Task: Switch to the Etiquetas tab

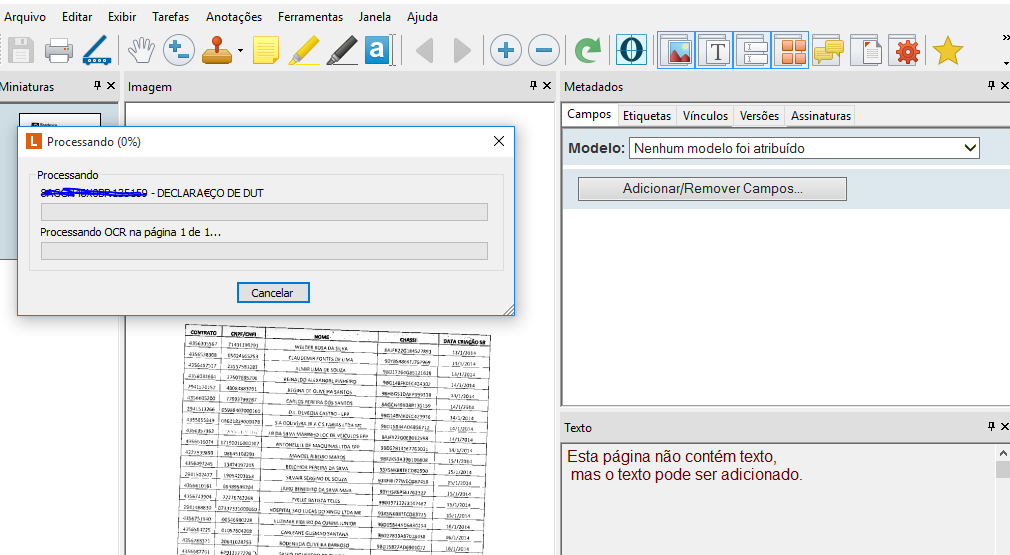Action: 647,115
